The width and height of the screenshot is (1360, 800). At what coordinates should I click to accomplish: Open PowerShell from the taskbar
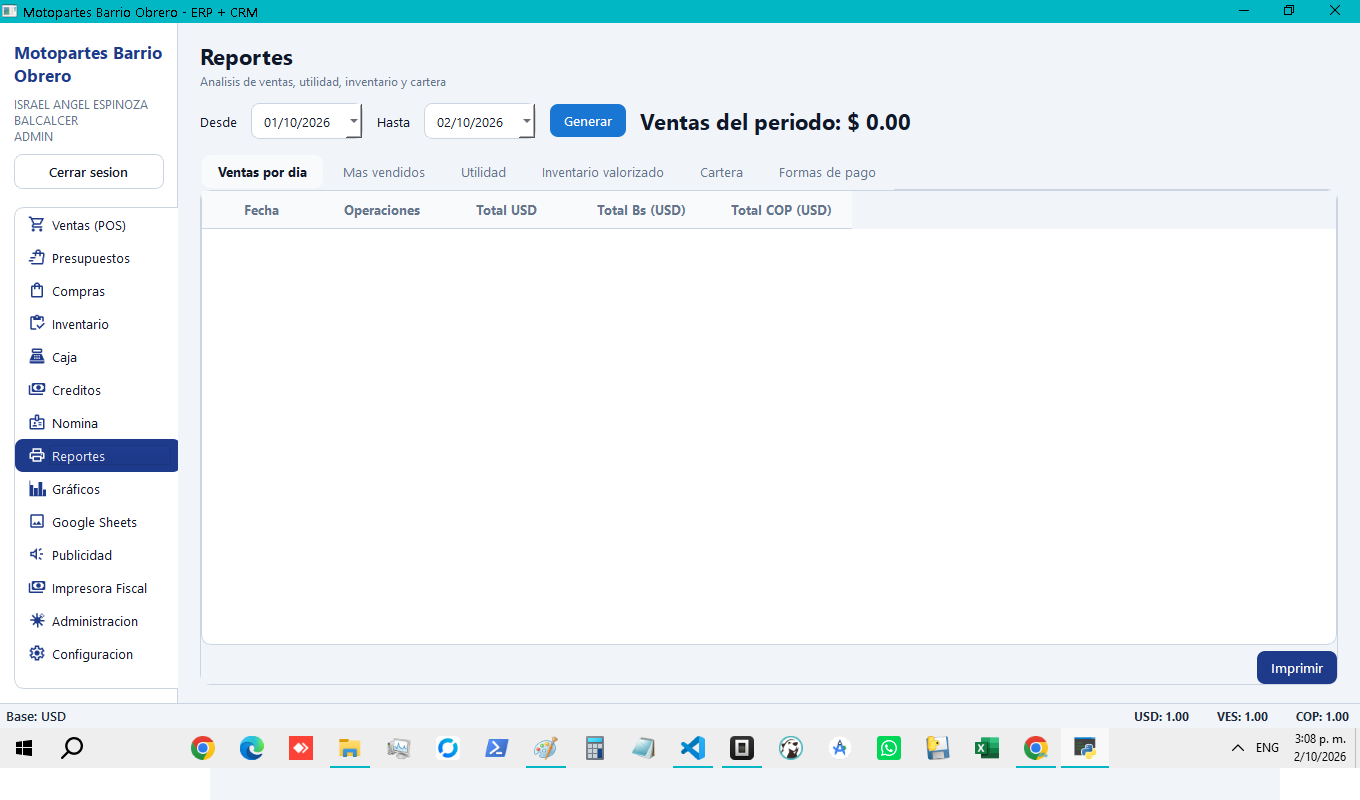(497, 748)
